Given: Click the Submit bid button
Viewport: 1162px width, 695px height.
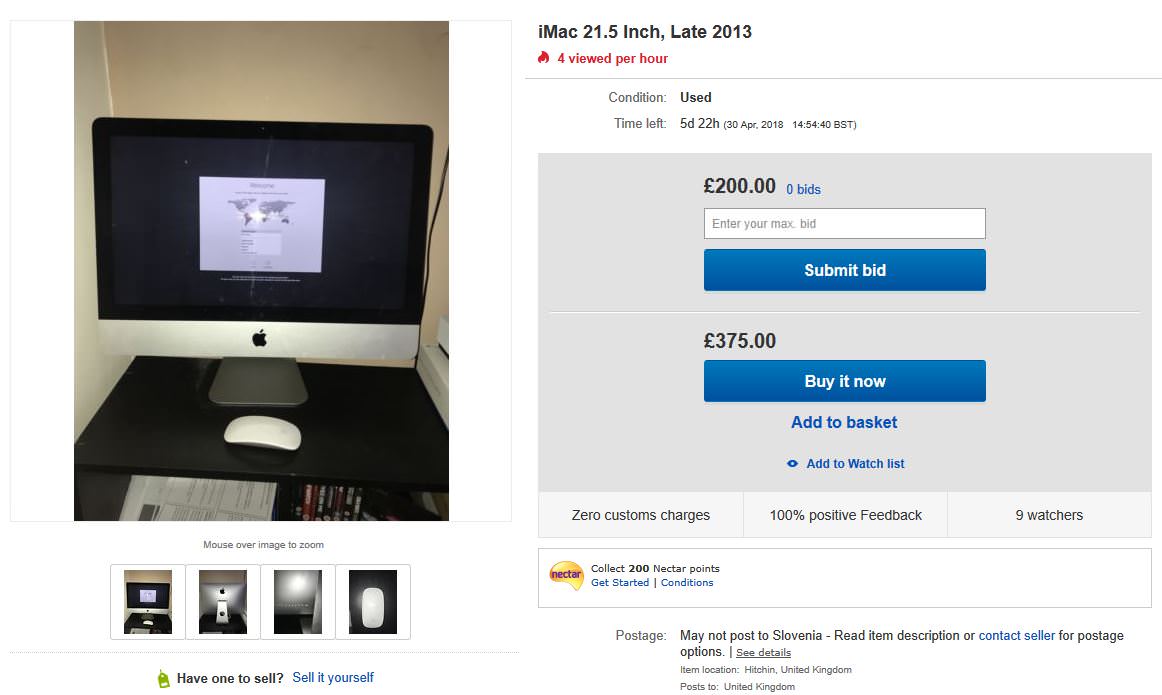Looking at the screenshot, I should (845, 270).
